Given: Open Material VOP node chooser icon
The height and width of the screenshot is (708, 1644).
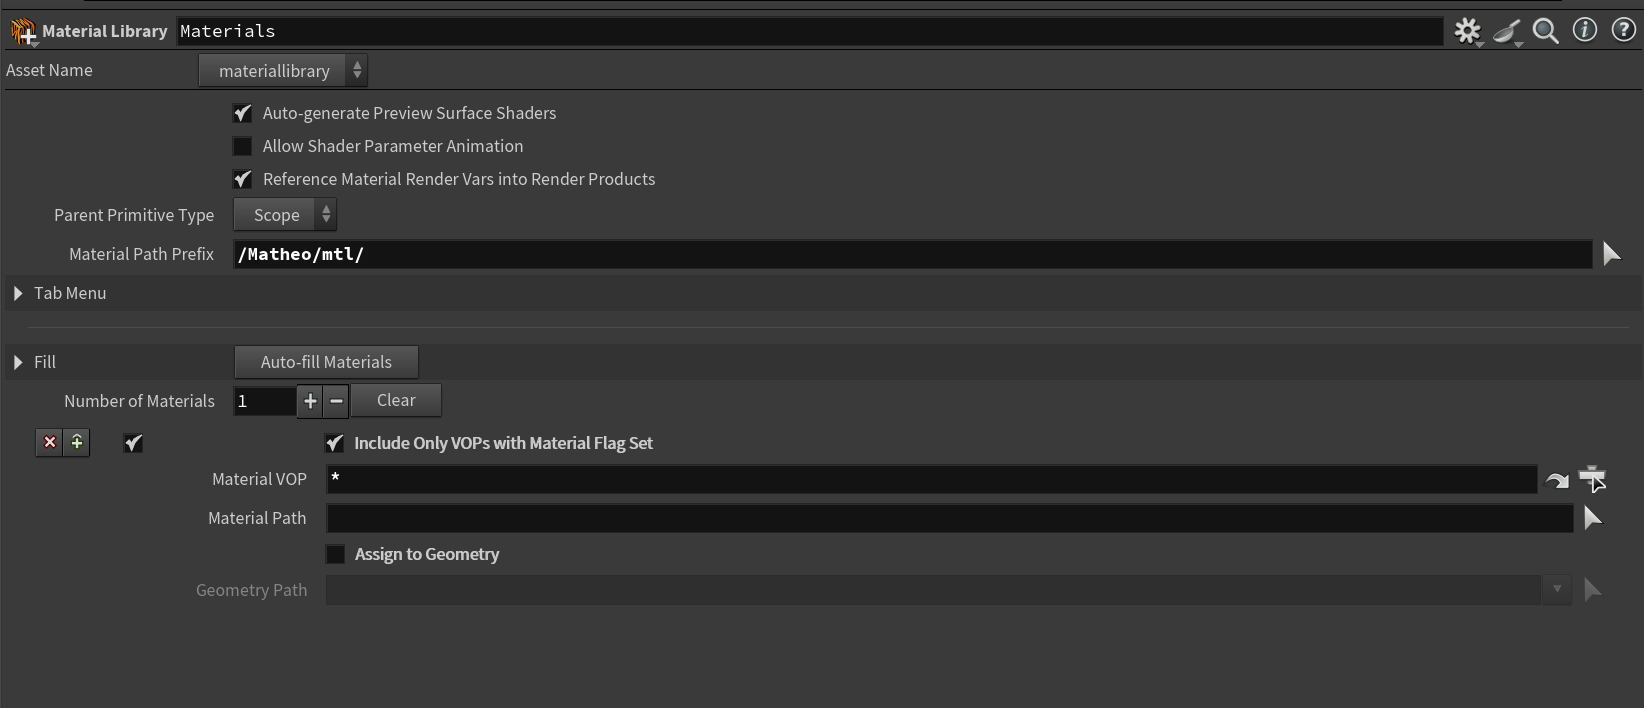Looking at the screenshot, I should pyautogui.click(x=1591, y=479).
